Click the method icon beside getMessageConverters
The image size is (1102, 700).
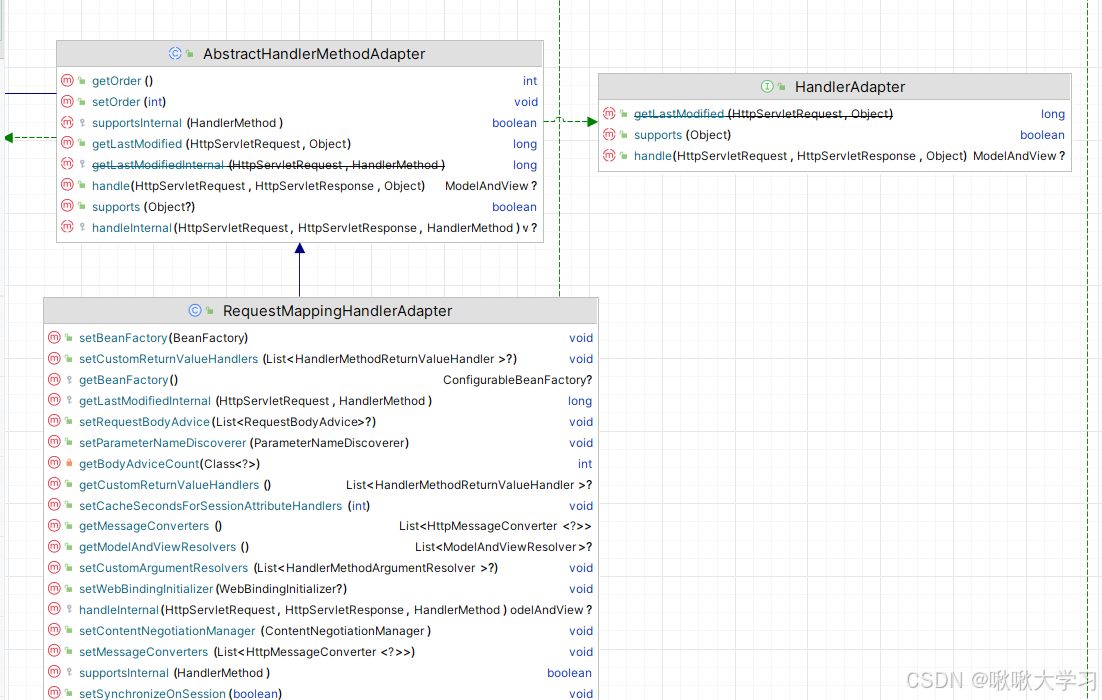coord(54,526)
